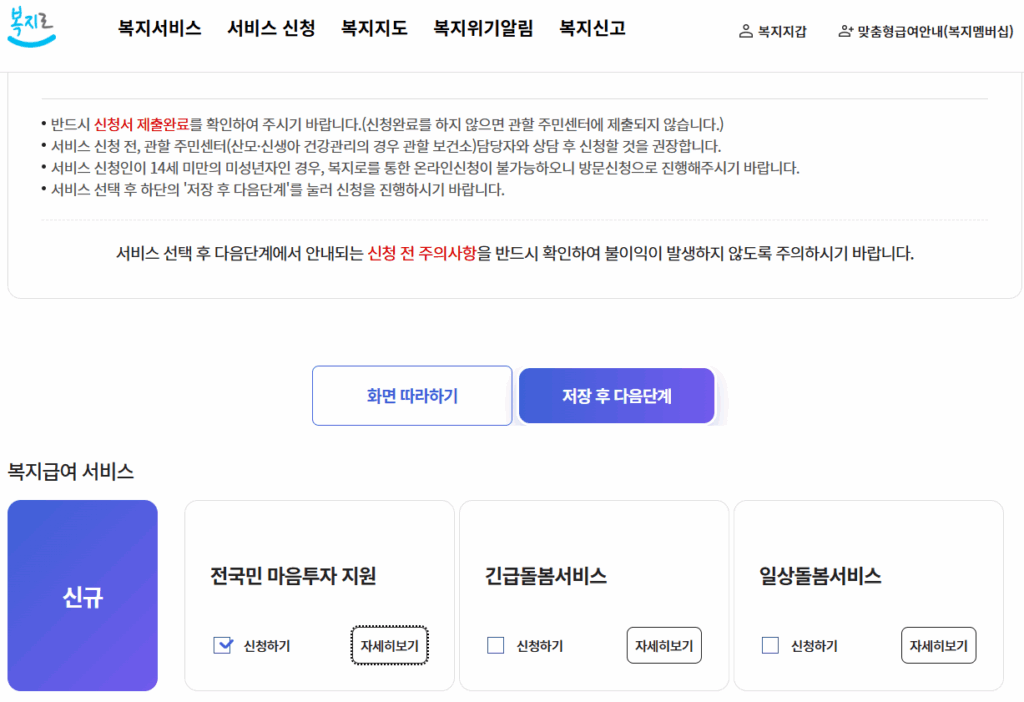This screenshot has height=702, width=1024.
Task: Click the 화면 따라하기 button
Action: pyautogui.click(x=412, y=396)
